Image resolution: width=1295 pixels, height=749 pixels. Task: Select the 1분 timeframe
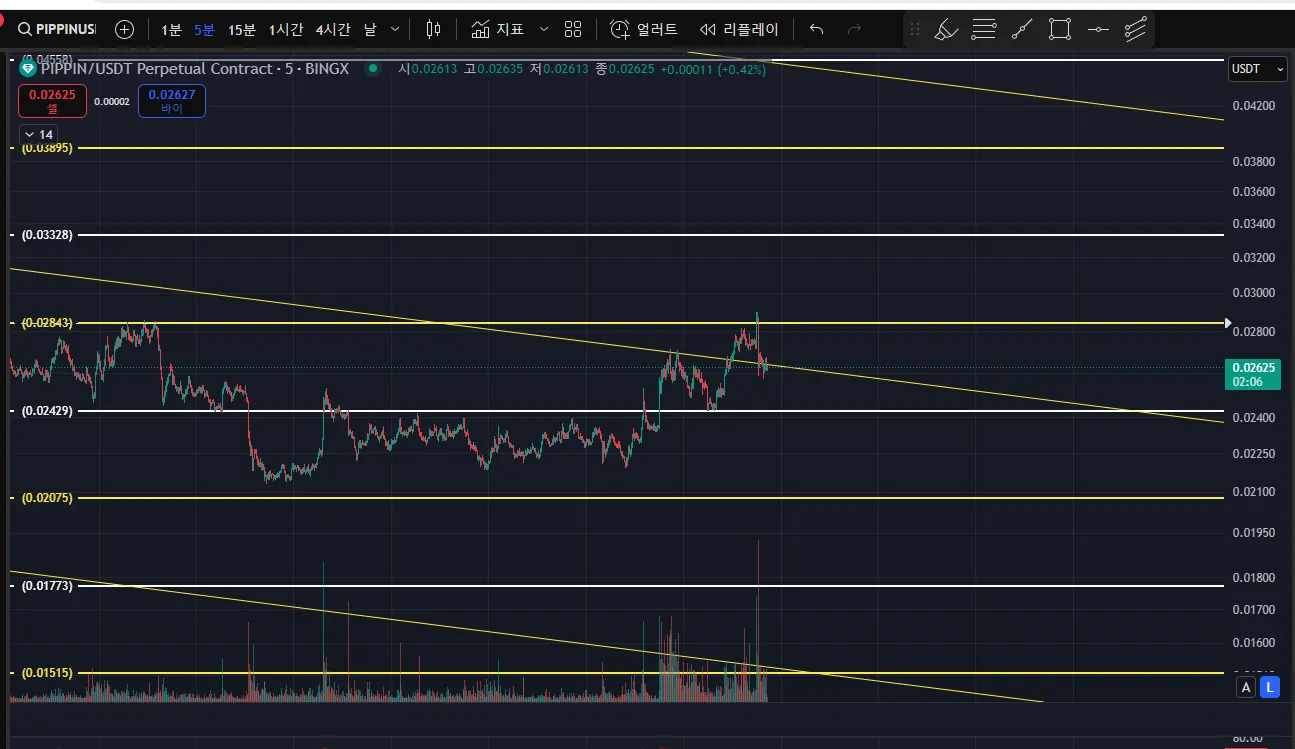click(x=172, y=30)
